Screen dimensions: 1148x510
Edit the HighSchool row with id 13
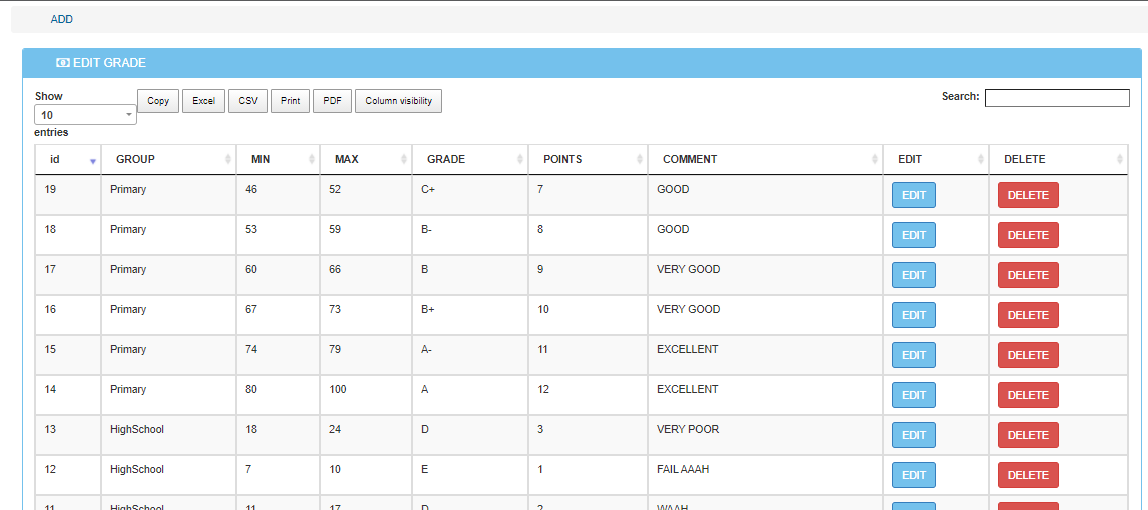coord(913,435)
